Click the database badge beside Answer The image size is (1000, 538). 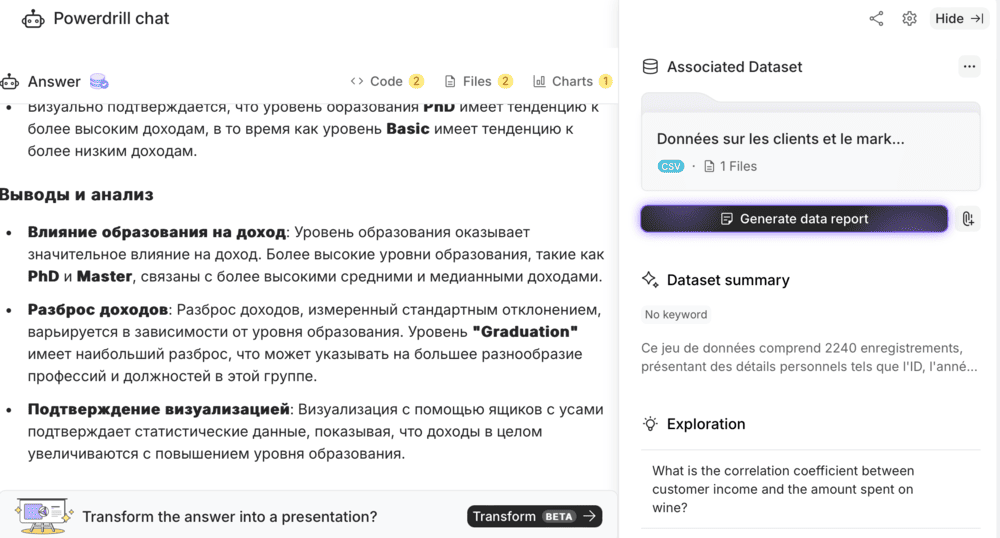click(99, 81)
